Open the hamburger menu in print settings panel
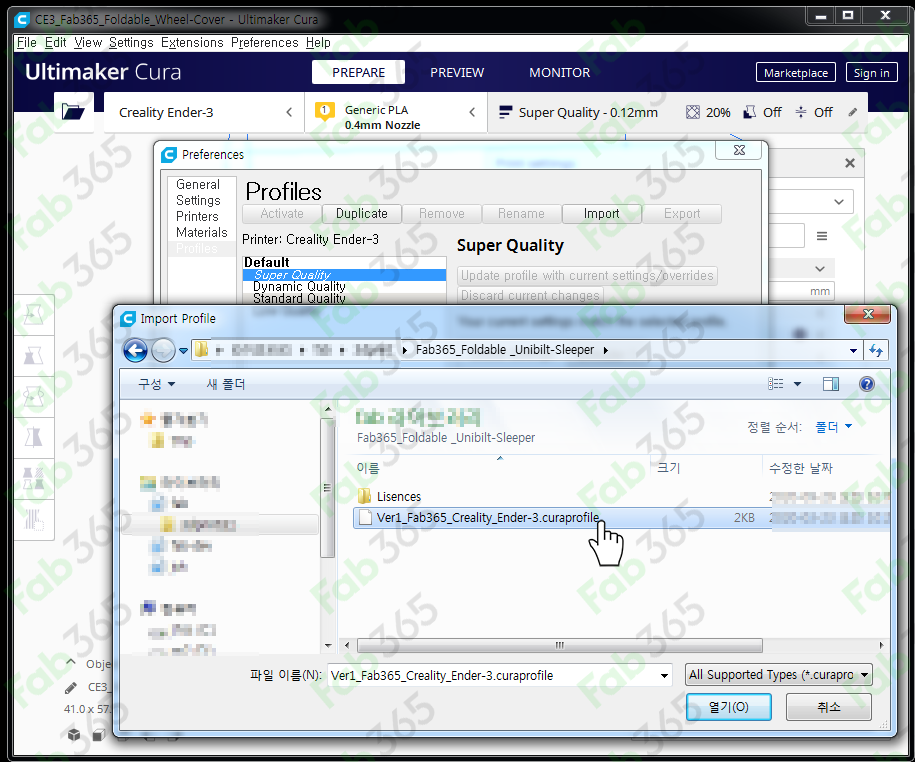 822,236
